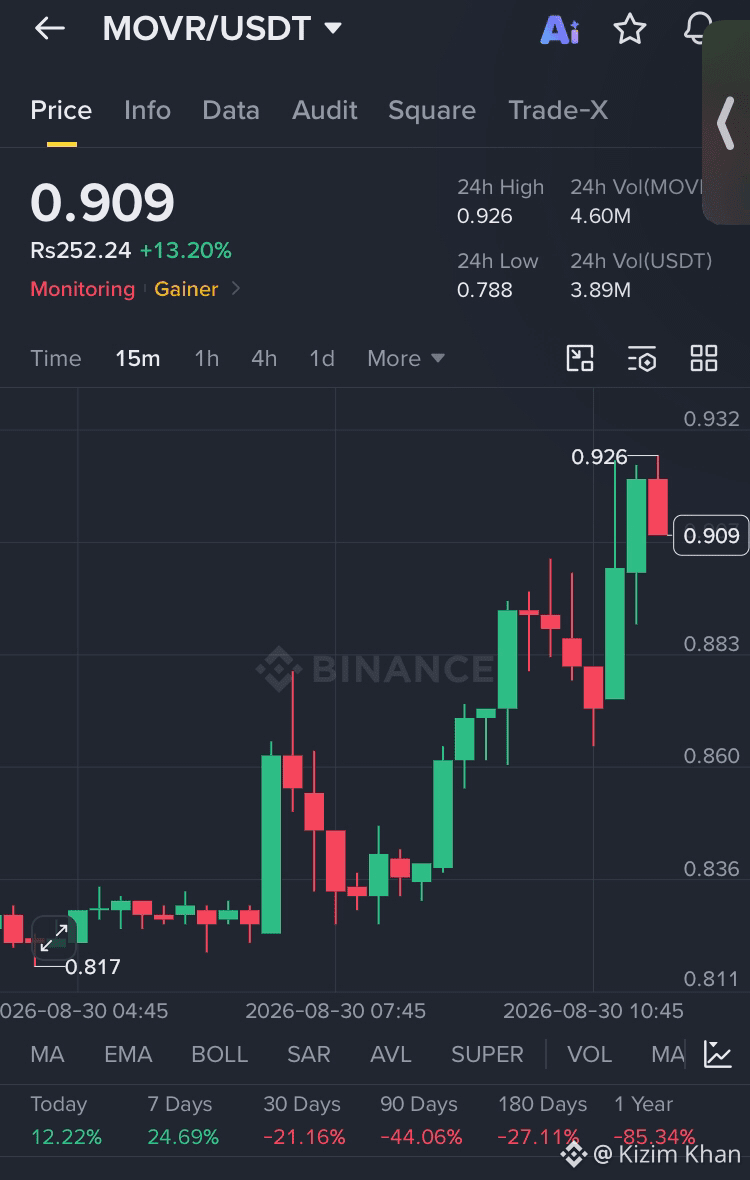
Task: Select the 4h chart interval
Action: pos(264,358)
